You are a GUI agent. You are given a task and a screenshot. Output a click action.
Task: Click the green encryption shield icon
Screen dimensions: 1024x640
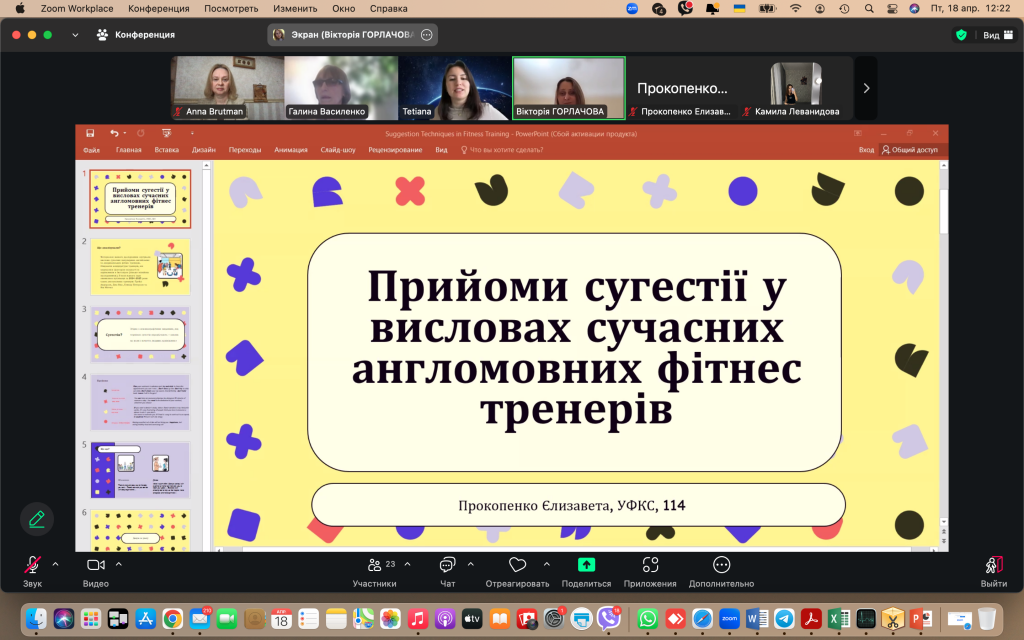(961, 34)
